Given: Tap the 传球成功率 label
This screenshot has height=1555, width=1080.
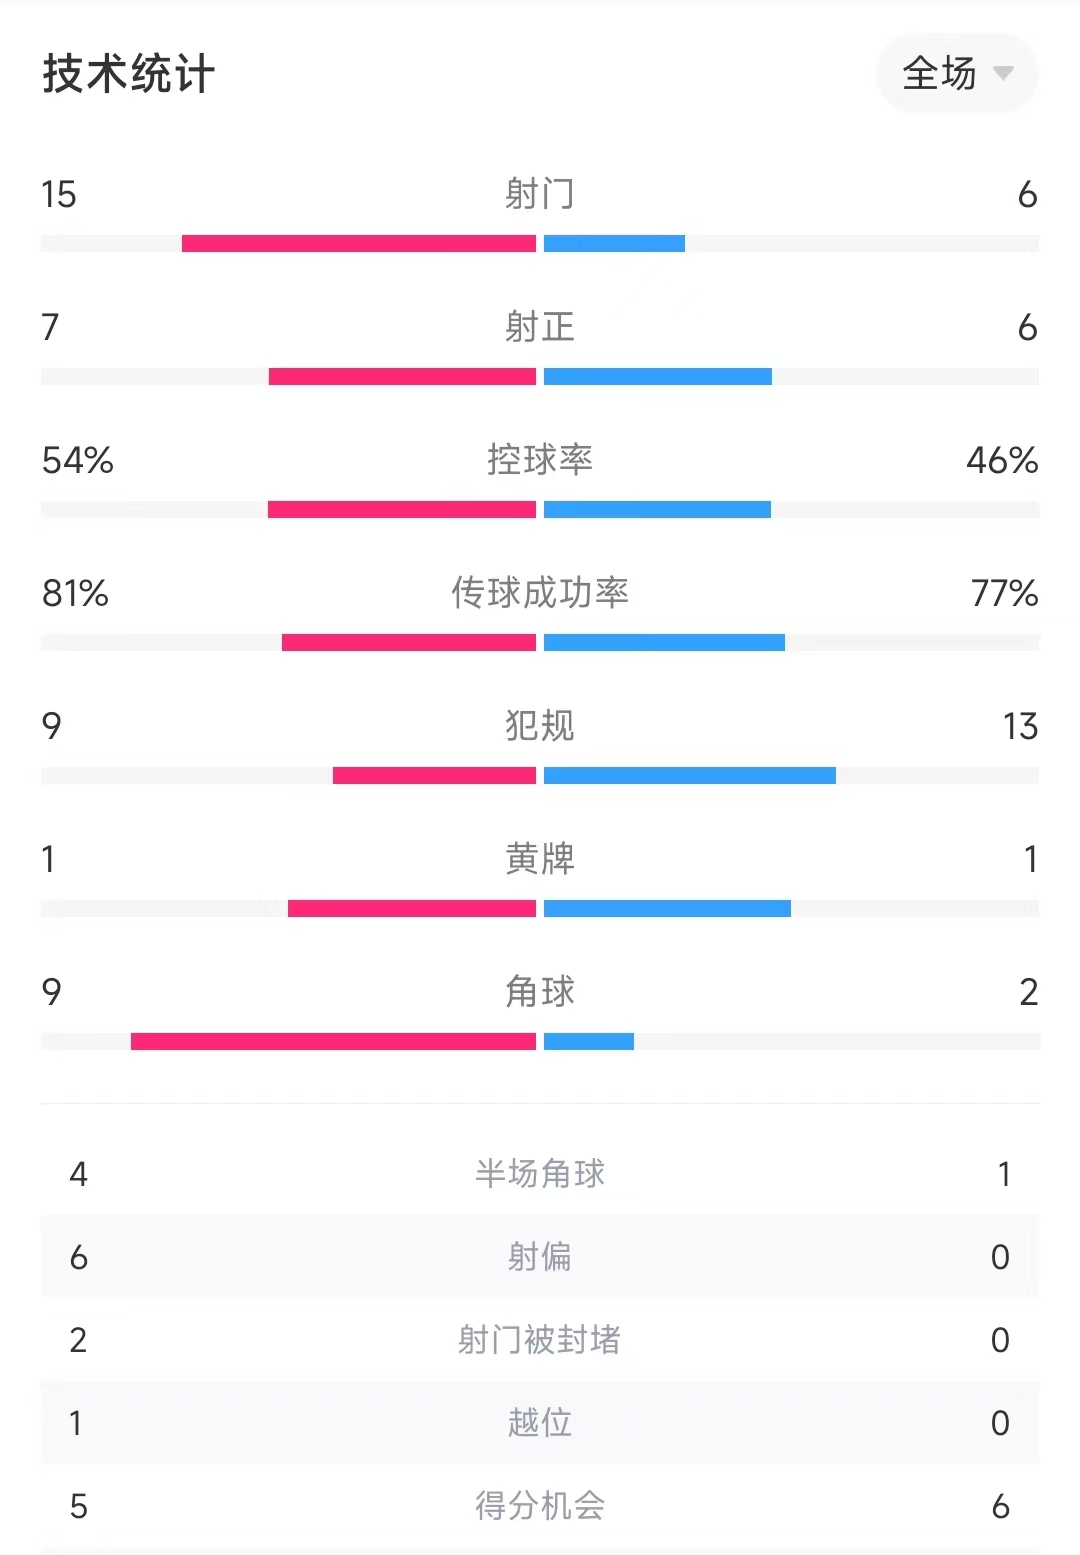Looking at the screenshot, I should pyautogui.click(x=540, y=593).
